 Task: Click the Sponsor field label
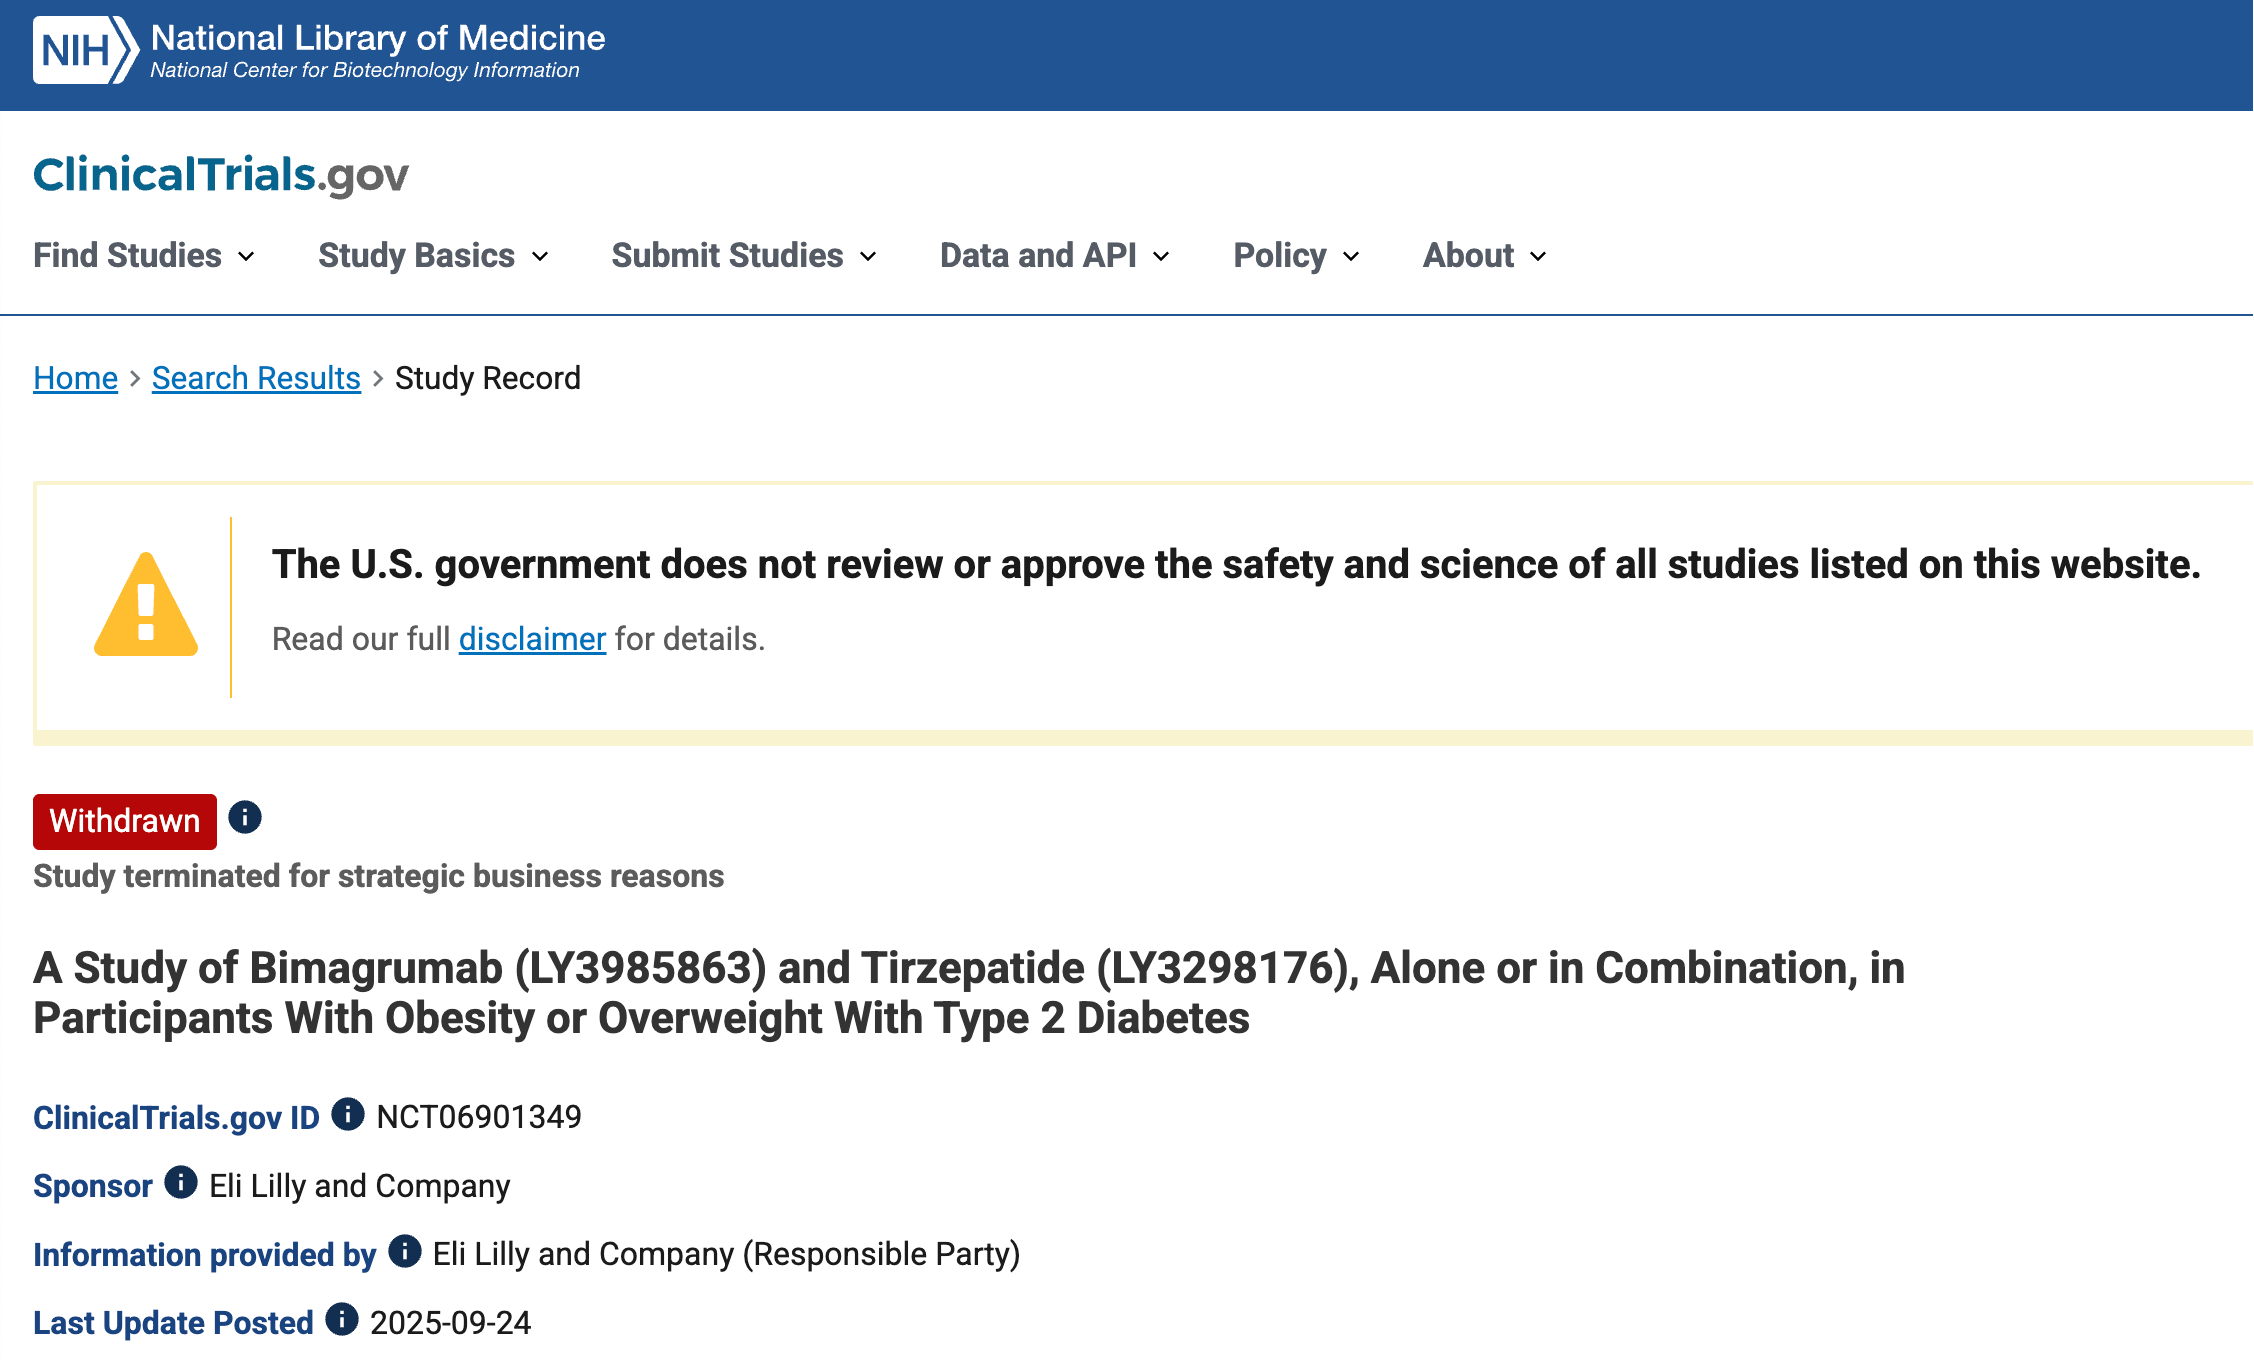click(93, 1185)
